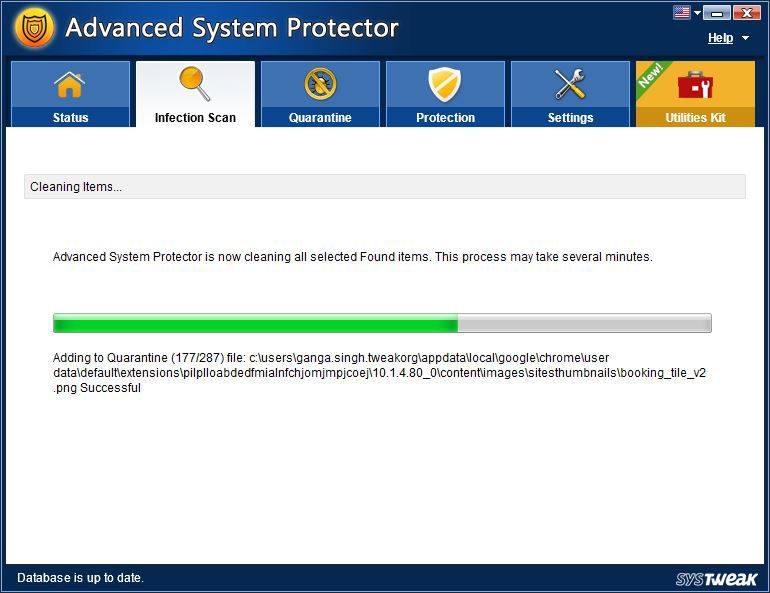Open the Help menu
The image size is (770, 593).
[x=720, y=38]
